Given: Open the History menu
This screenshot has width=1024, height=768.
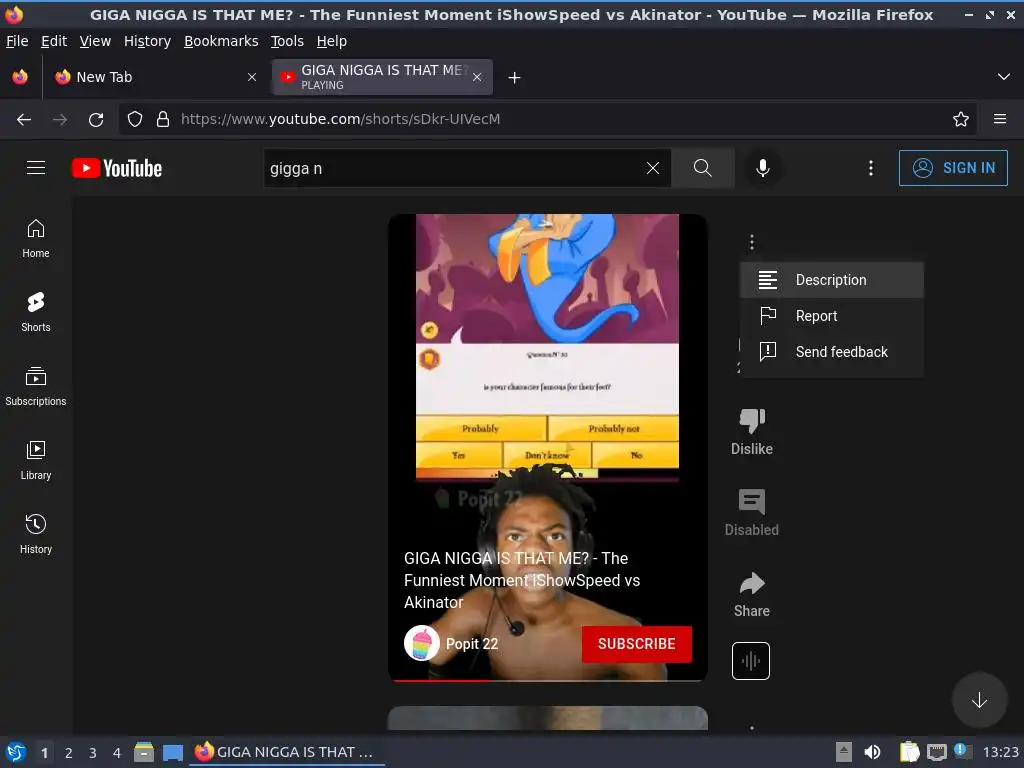Looking at the screenshot, I should tap(148, 41).
